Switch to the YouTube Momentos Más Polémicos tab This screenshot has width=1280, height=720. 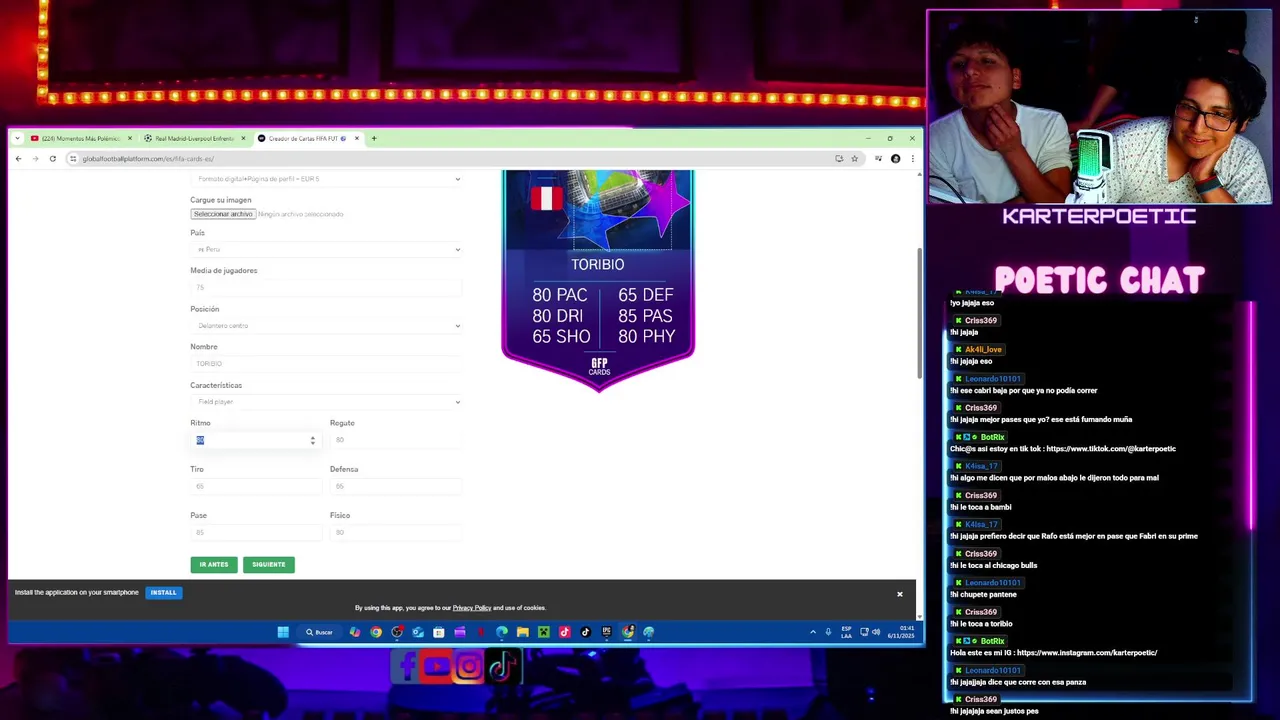point(80,138)
